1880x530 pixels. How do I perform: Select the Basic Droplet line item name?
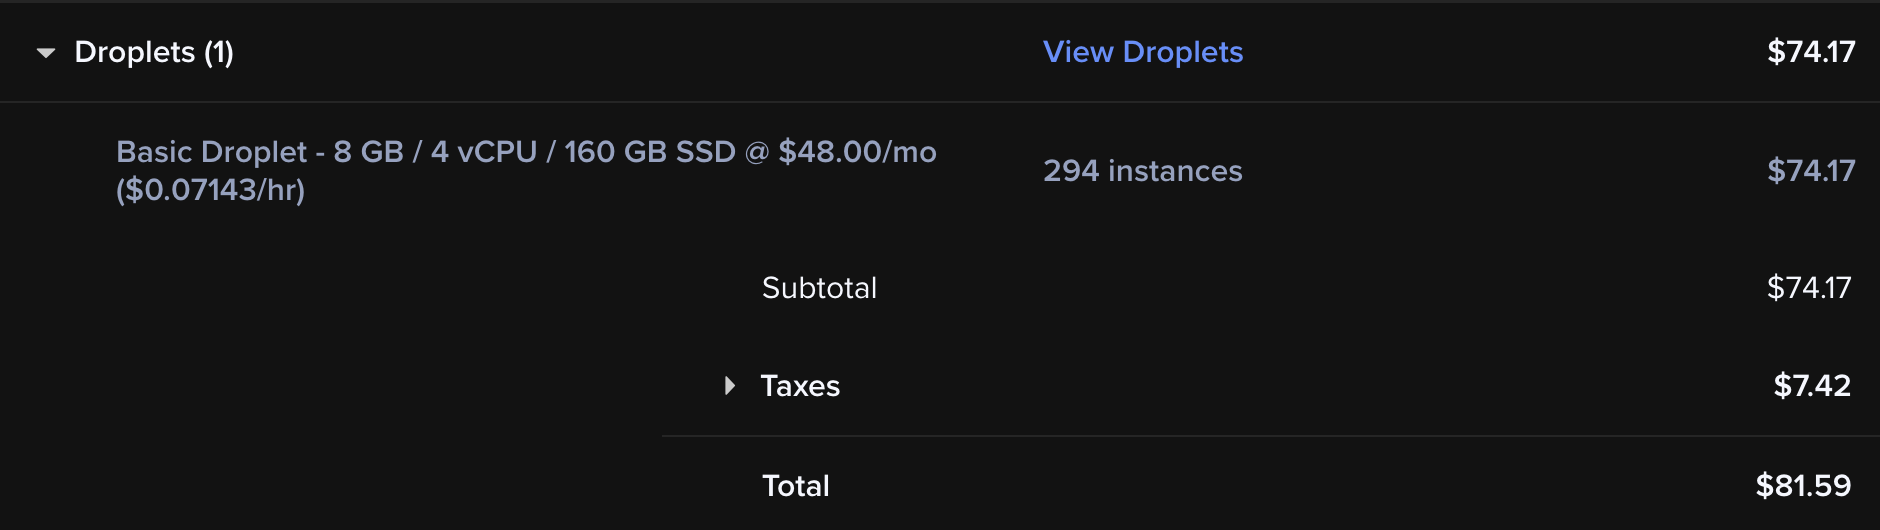(211, 152)
